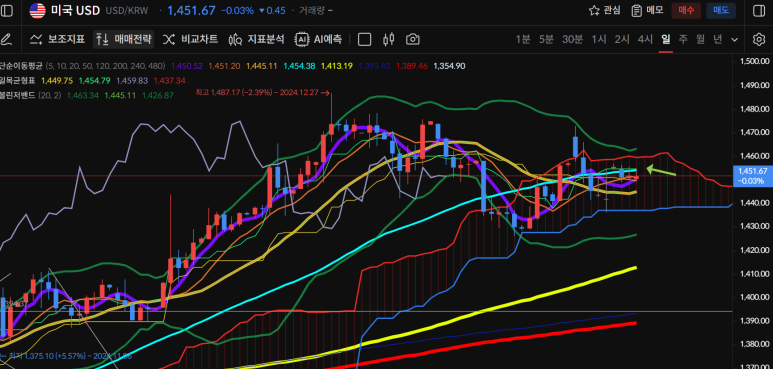Toggle the right sidebar panel icon
The image size is (773, 369).
point(759,10)
